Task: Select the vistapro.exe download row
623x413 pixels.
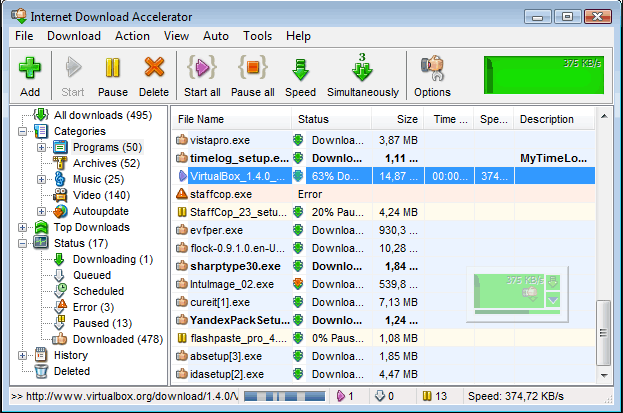Action: [x=384, y=140]
